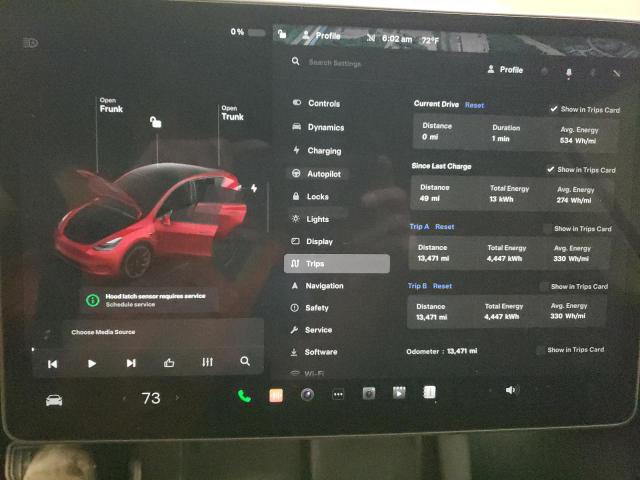This screenshot has height=480, width=640.
Task: Open Display settings menu
Action: (x=312, y=242)
